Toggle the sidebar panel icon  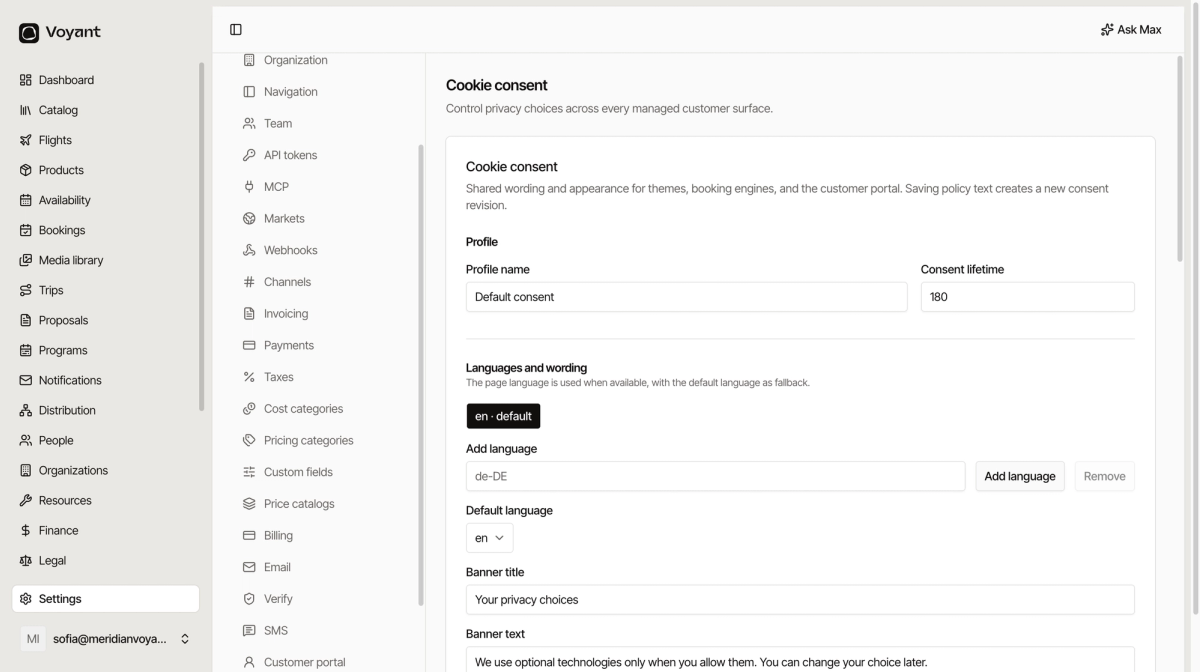pos(236,30)
